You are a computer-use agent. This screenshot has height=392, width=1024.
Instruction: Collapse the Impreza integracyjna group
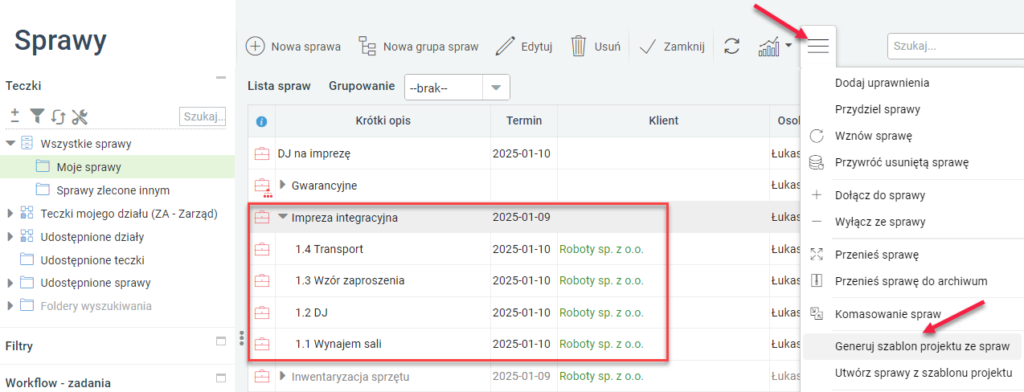coord(283,217)
